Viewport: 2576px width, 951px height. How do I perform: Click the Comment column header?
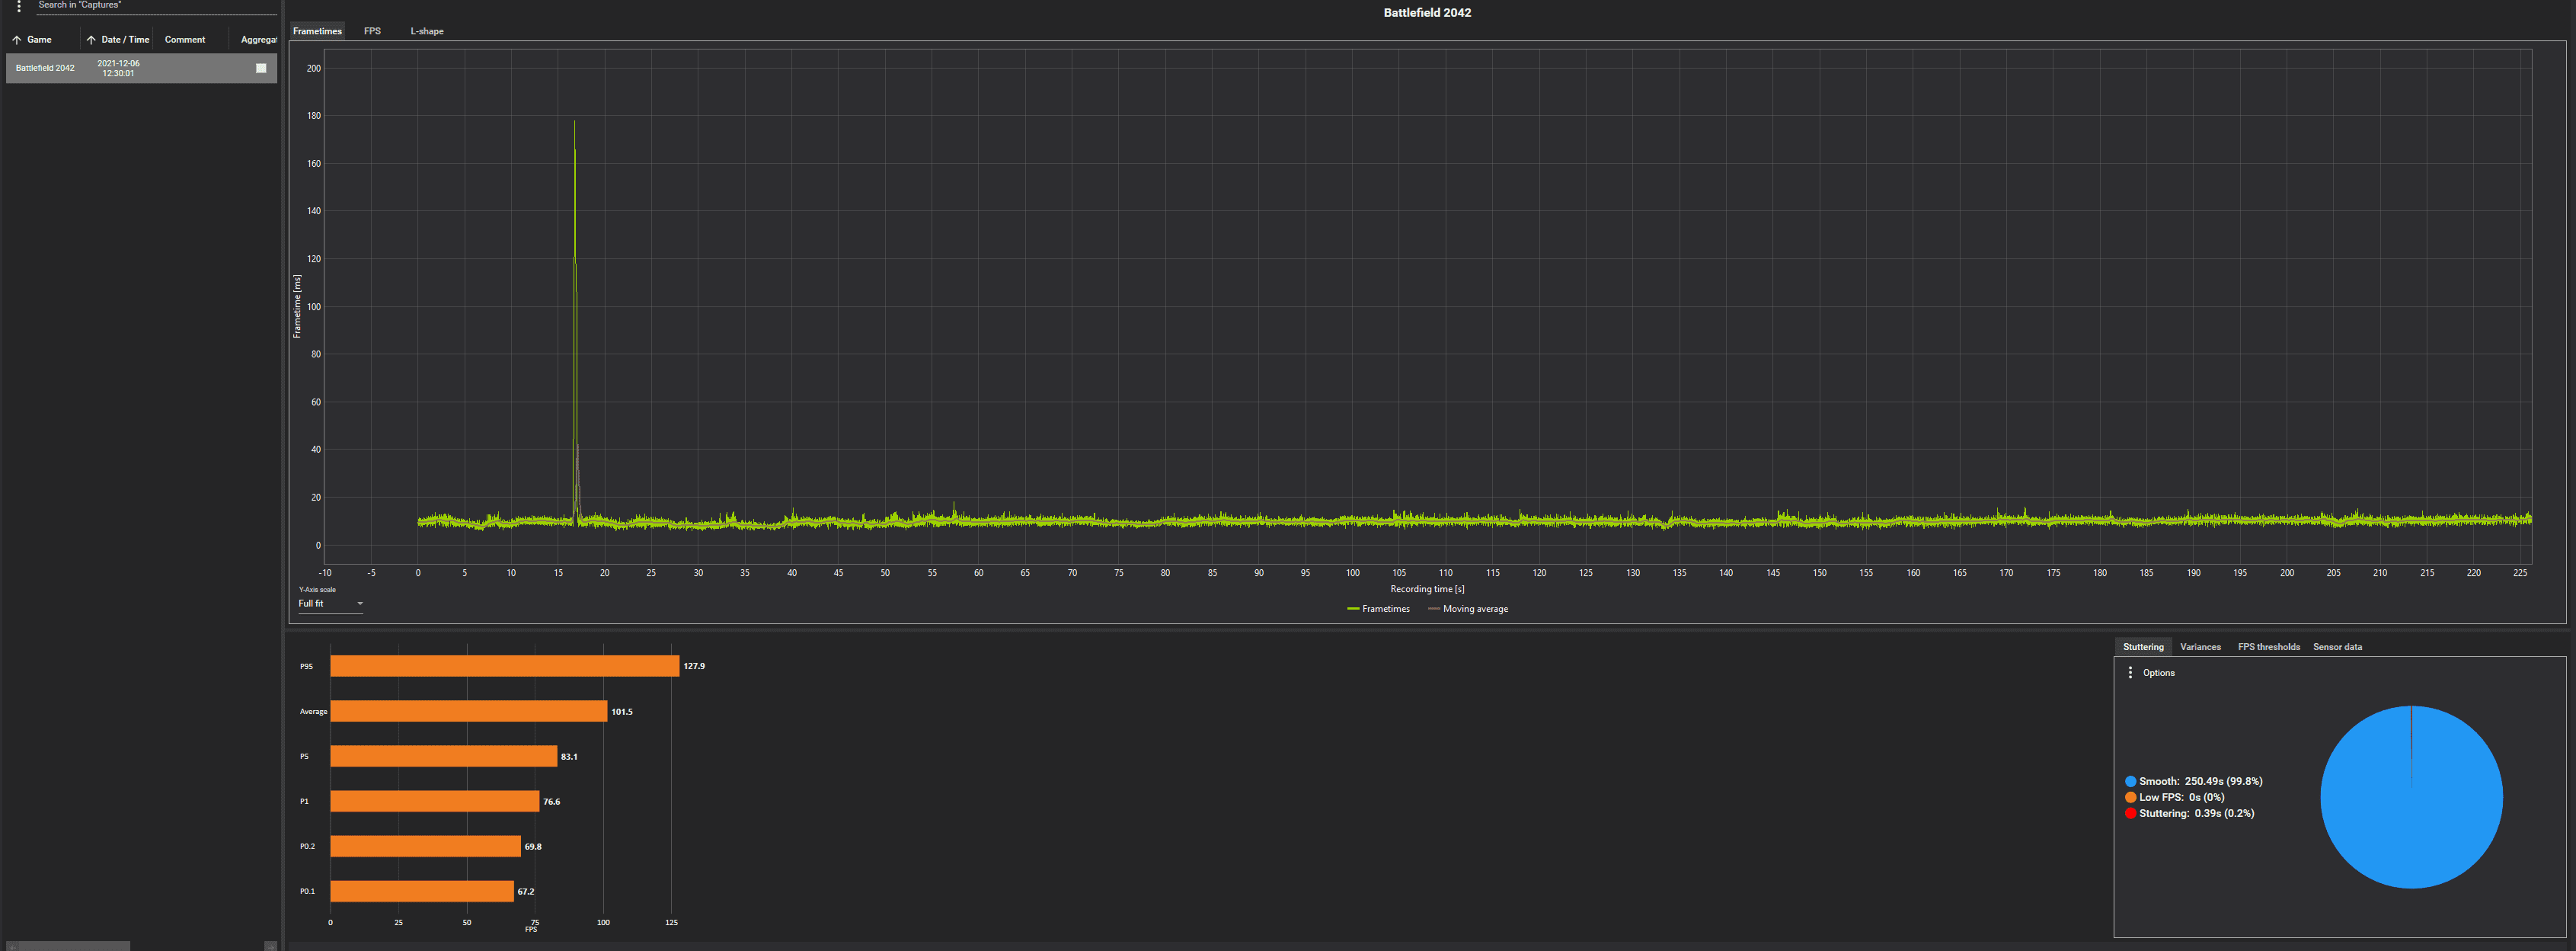coord(185,40)
